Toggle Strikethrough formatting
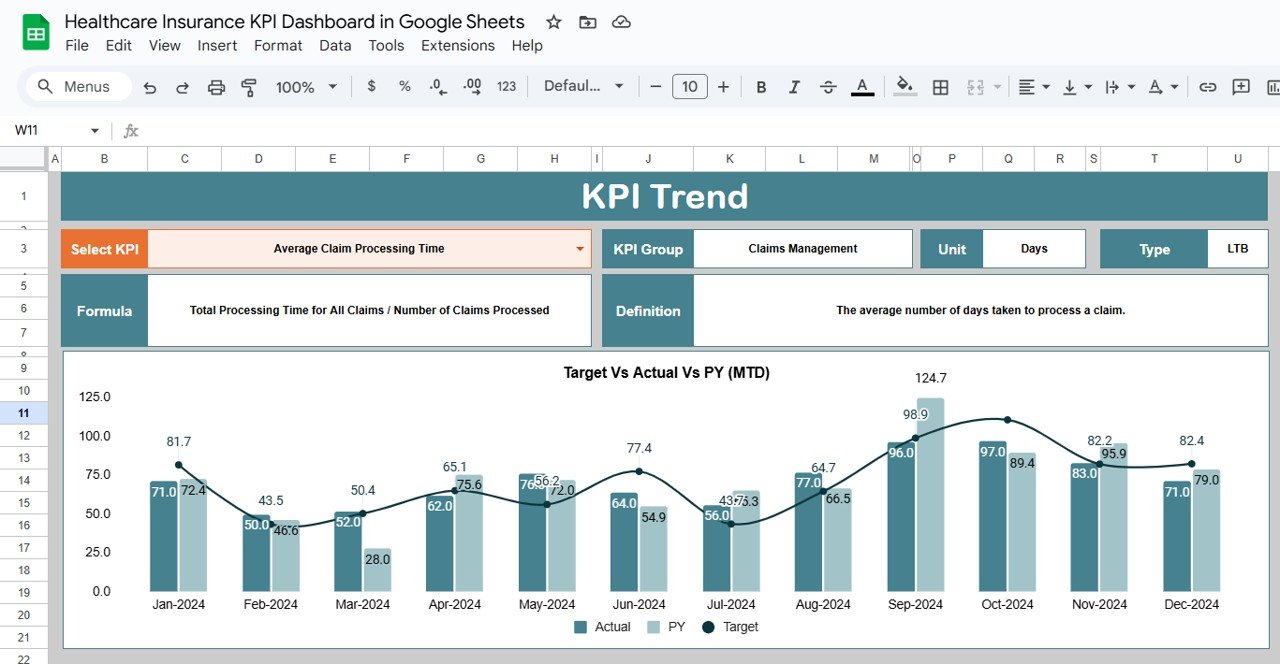1280x664 pixels. click(x=828, y=87)
